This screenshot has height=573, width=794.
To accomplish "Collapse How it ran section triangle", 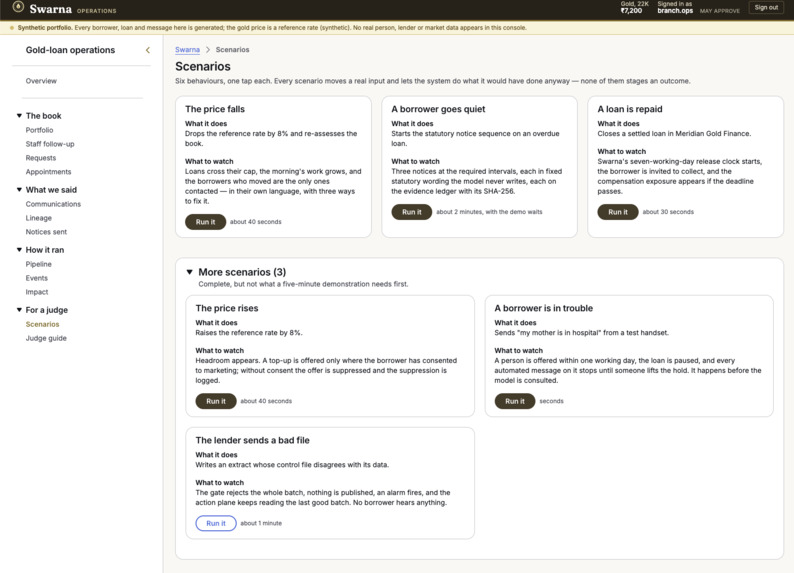I will point(19,250).
